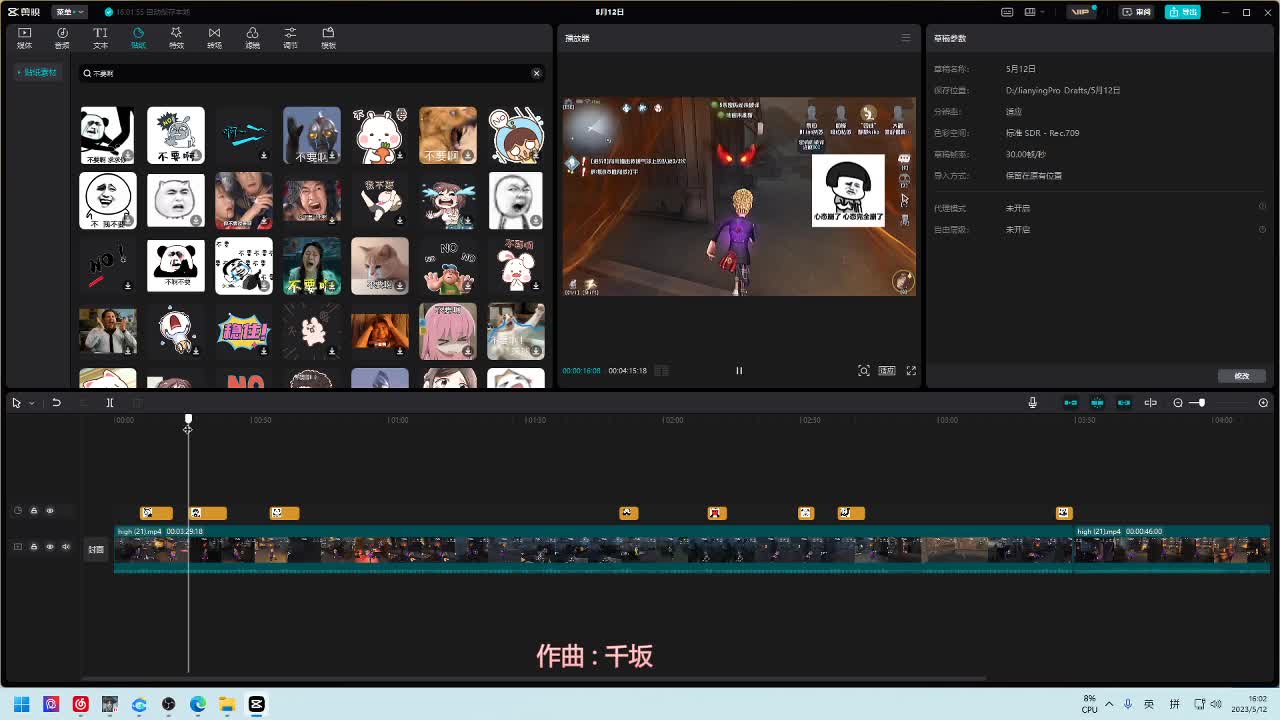Open the 媒体 (Media) tab
The image size is (1280, 720).
pyautogui.click(x=24, y=38)
